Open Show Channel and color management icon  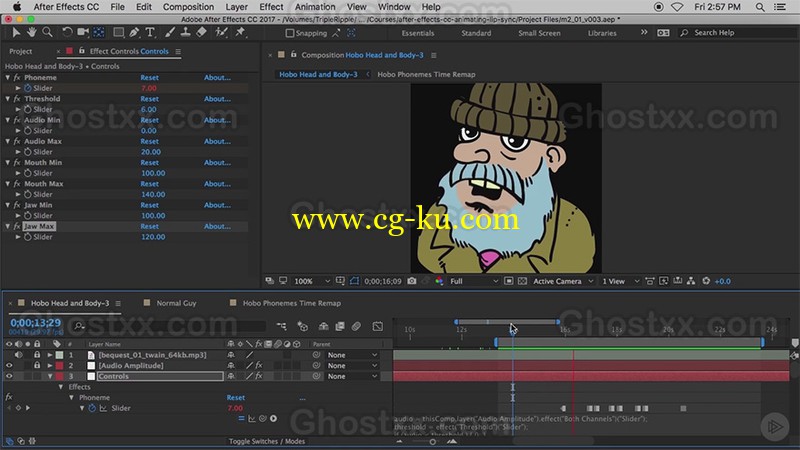click(x=439, y=281)
